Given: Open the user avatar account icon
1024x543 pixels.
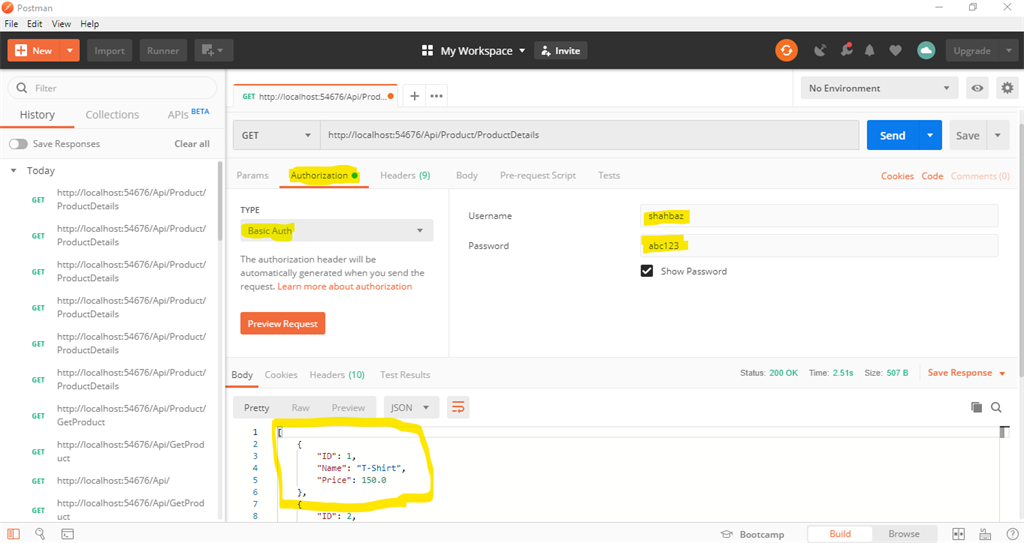Looking at the screenshot, I should click(925, 50).
